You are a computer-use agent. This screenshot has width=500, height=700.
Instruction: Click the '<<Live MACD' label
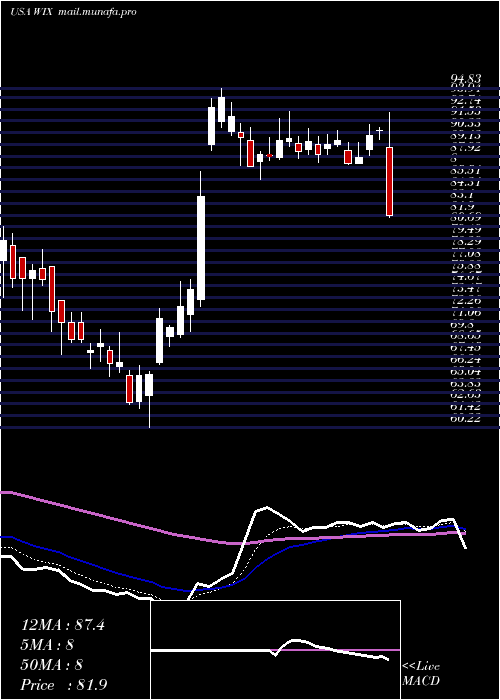point(421,673)
